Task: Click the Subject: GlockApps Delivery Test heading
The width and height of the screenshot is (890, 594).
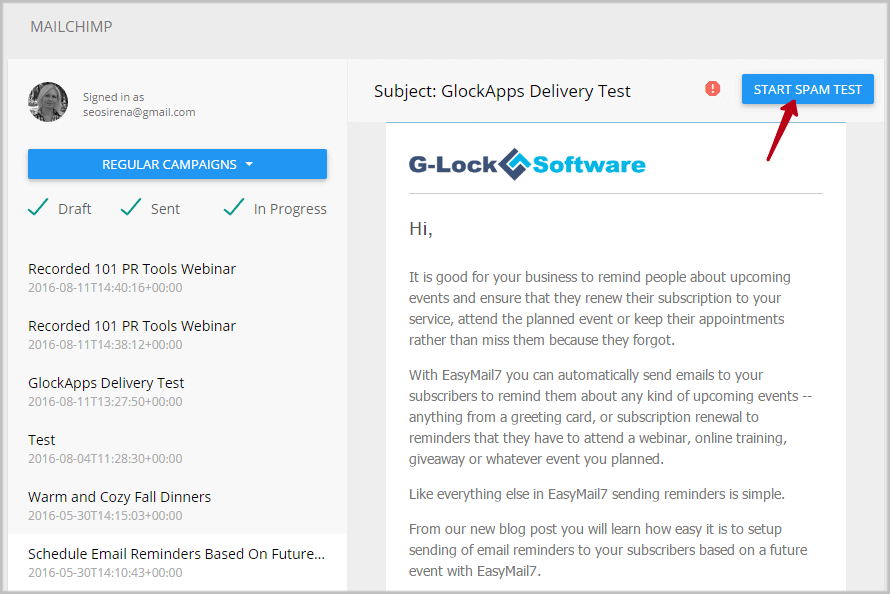Action: point(502,91)
